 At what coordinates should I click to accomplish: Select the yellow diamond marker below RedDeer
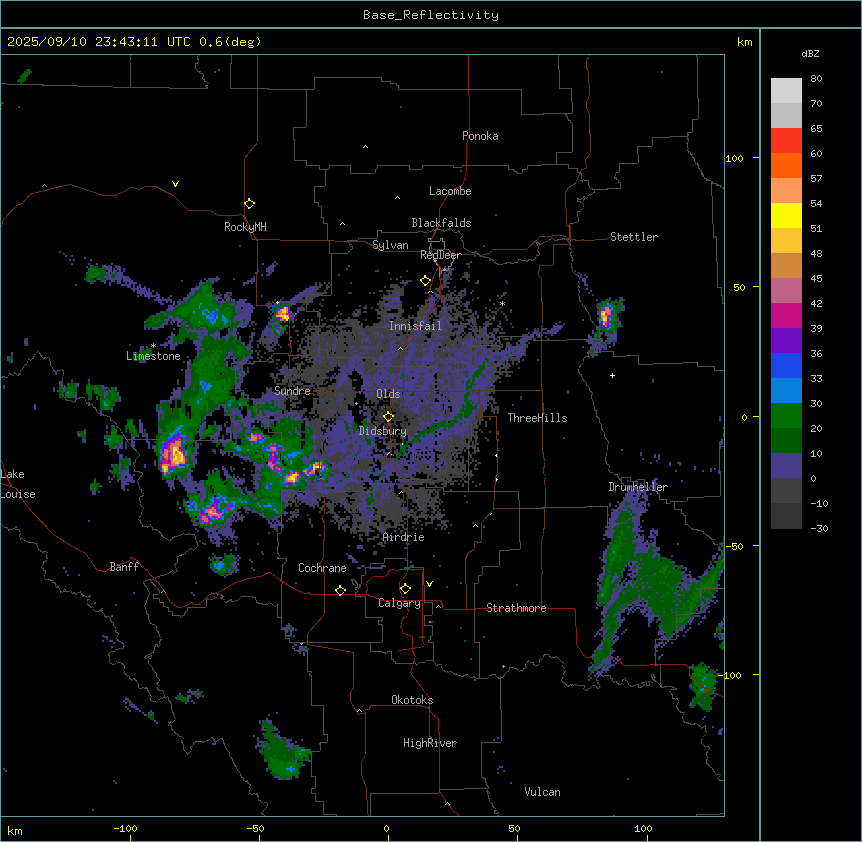click(x=426, y=281)
